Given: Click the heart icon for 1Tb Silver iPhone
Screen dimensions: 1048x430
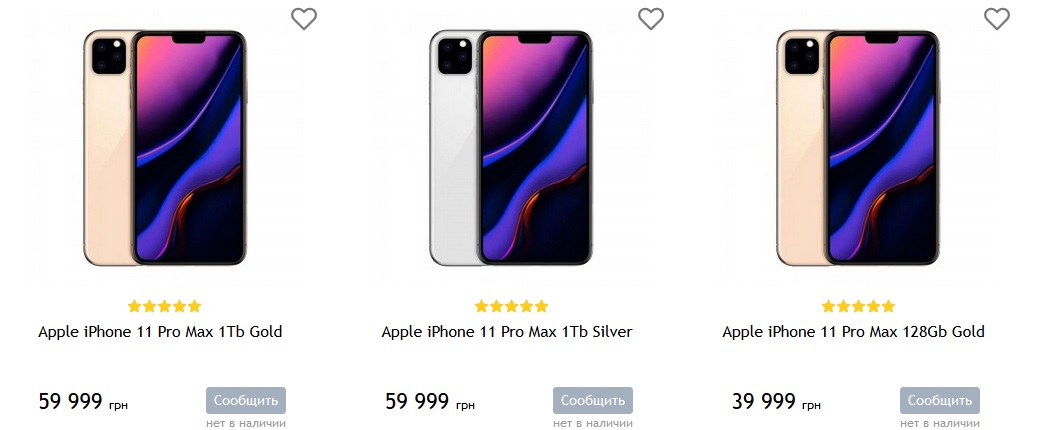Looking at the screenshot, I should point(651,19).
